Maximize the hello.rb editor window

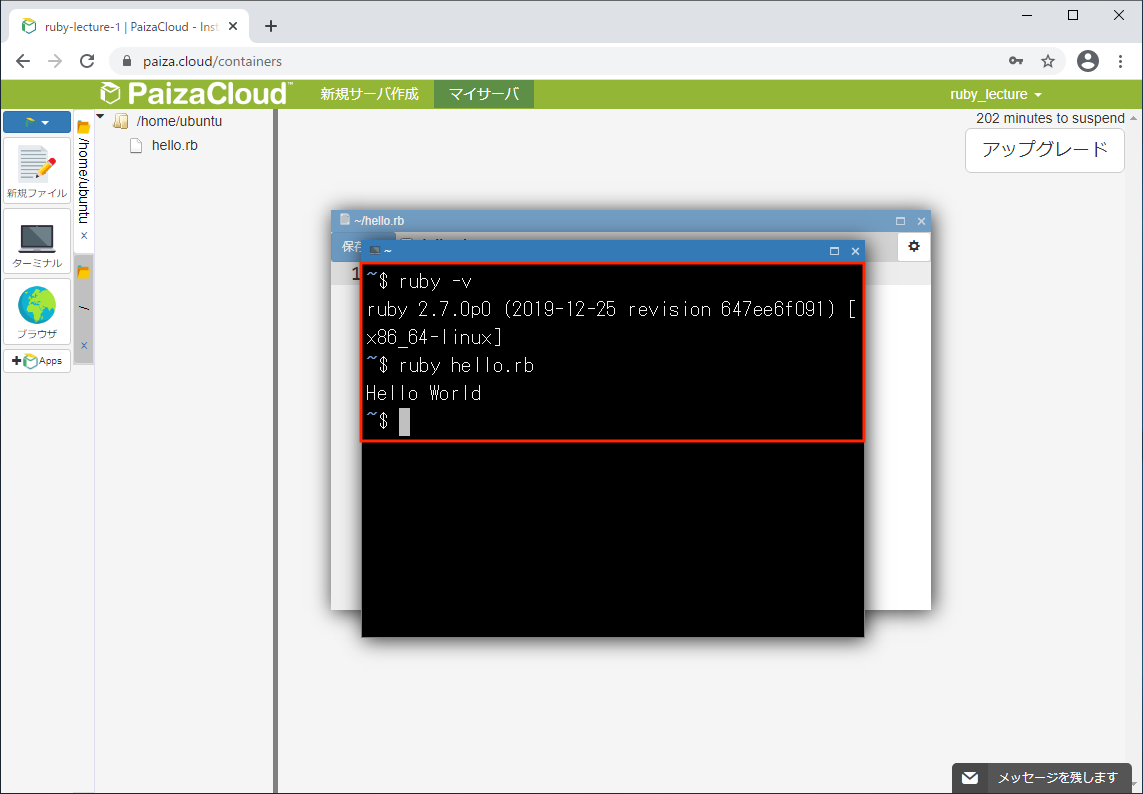(x=900, y=221)
